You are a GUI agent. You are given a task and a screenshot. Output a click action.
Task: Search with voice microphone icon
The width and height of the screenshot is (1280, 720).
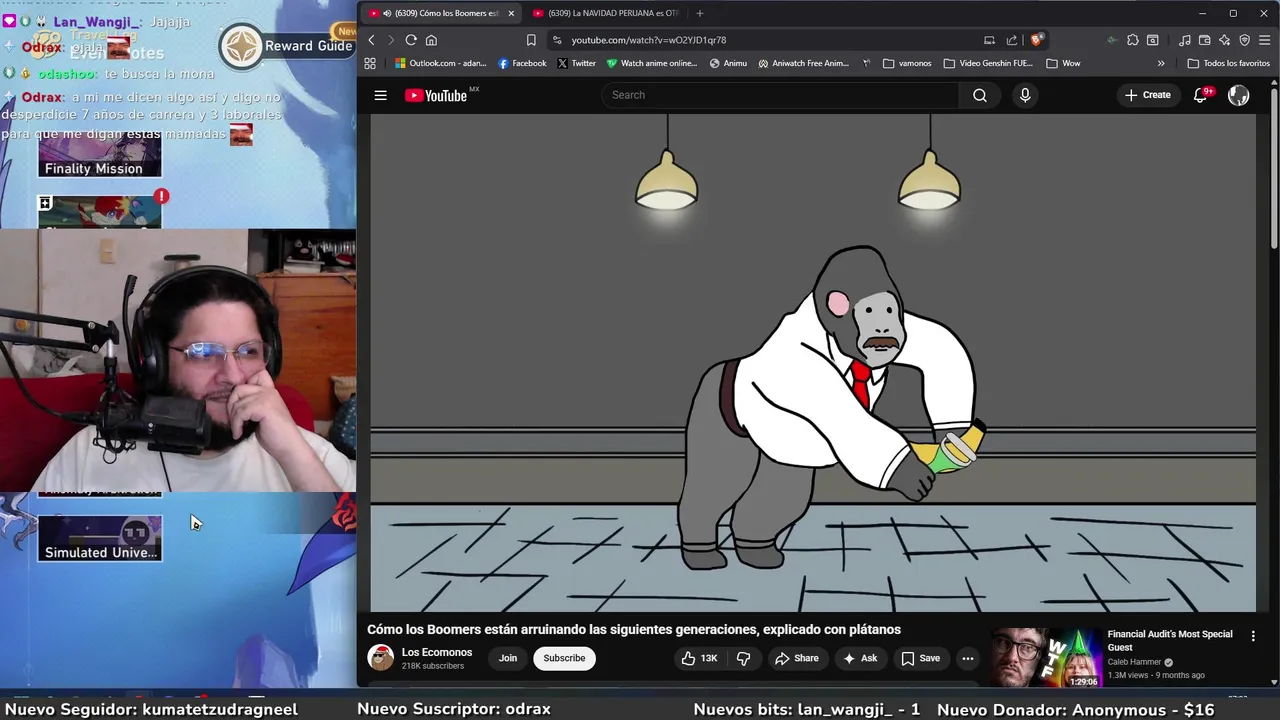tap(1025, 95)
